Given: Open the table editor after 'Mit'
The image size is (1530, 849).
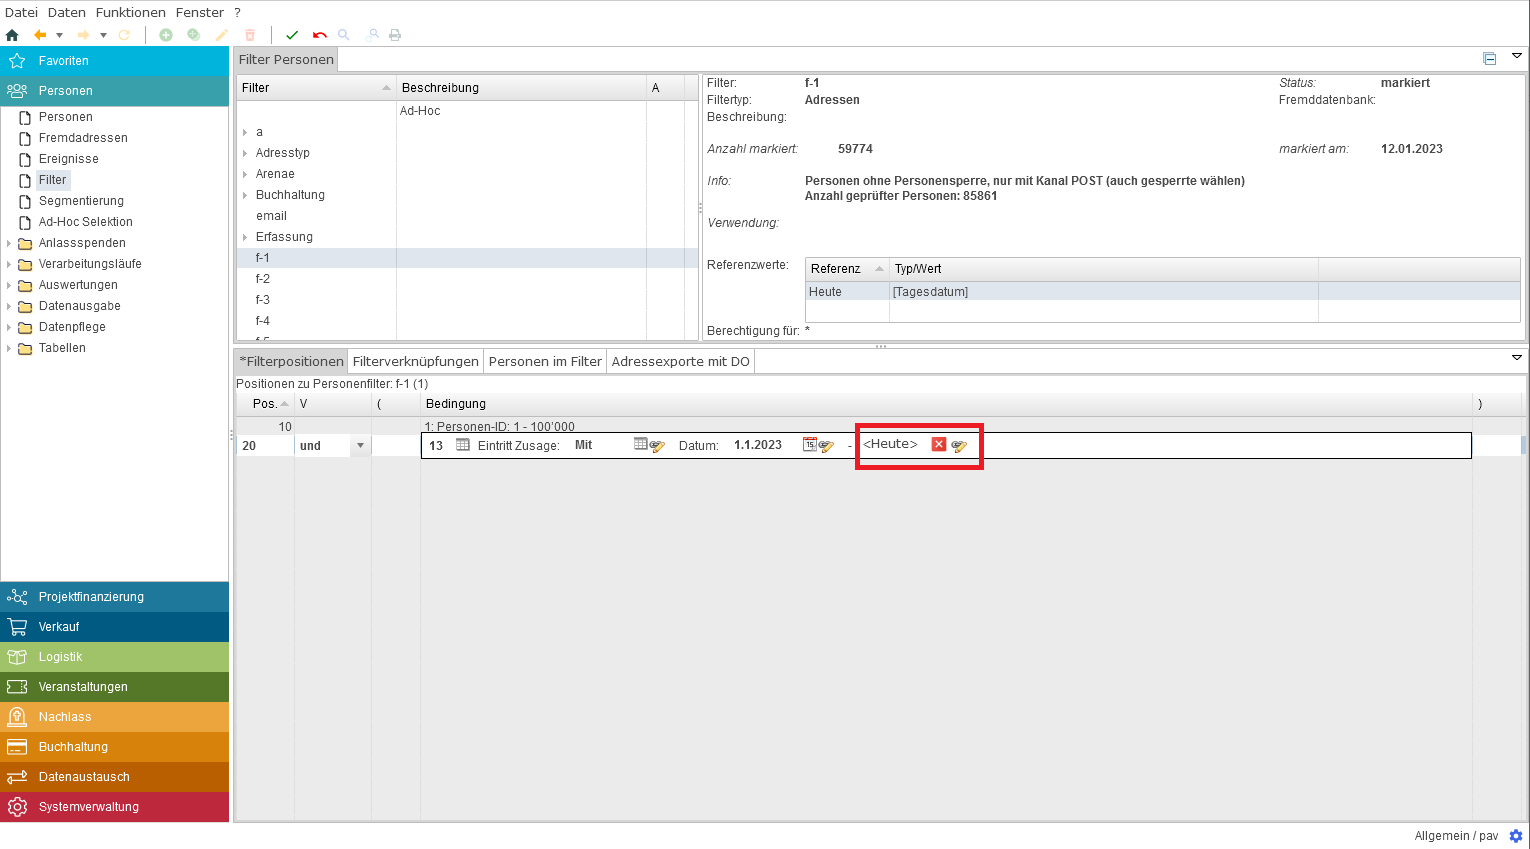Looking at the screenshot, I should (649, 445).
